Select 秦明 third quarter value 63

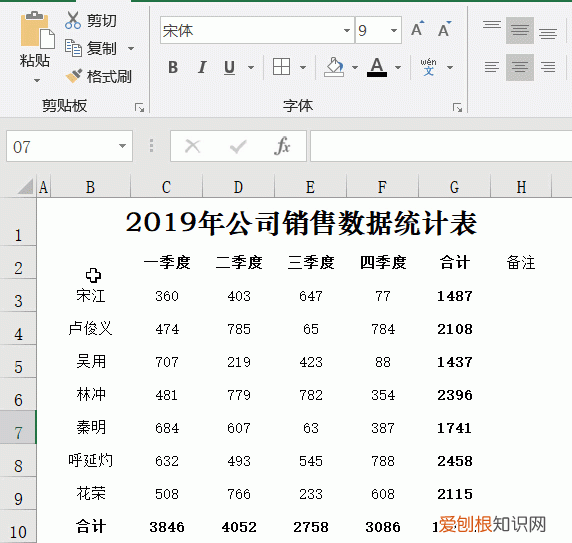[310, 428]
